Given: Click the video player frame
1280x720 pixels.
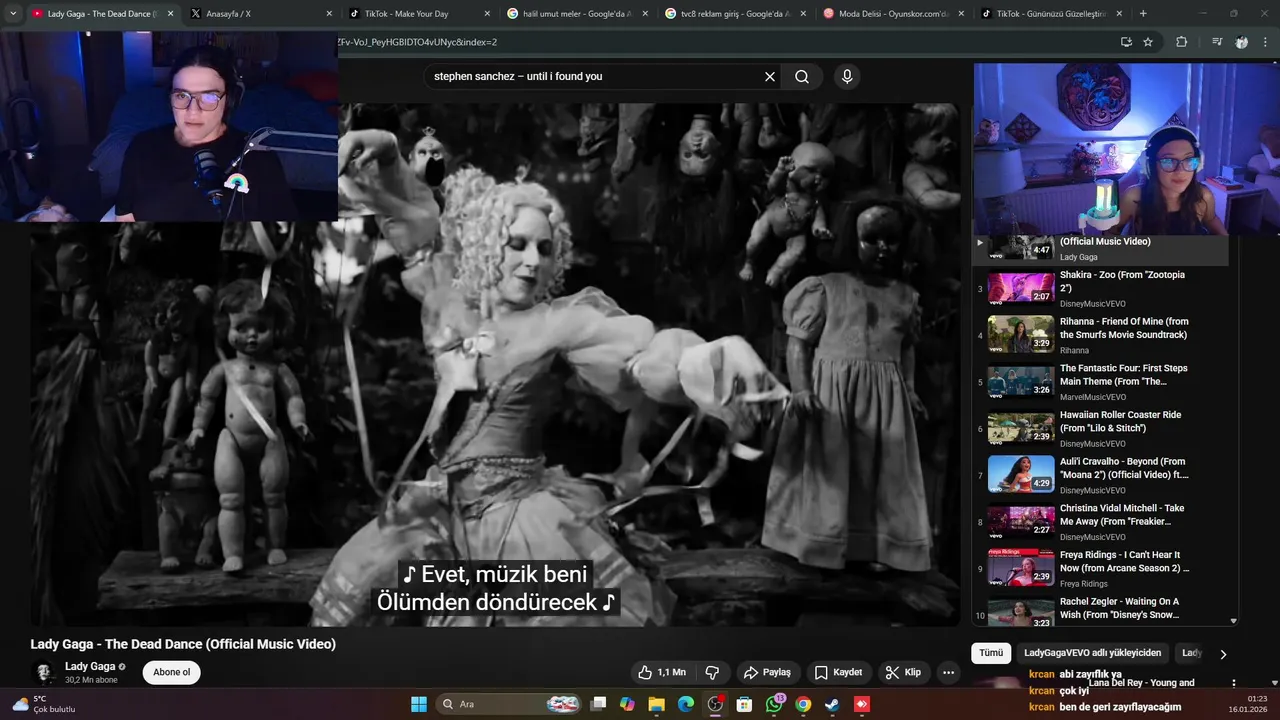Looking at the screenshot, I should (495, 365).
